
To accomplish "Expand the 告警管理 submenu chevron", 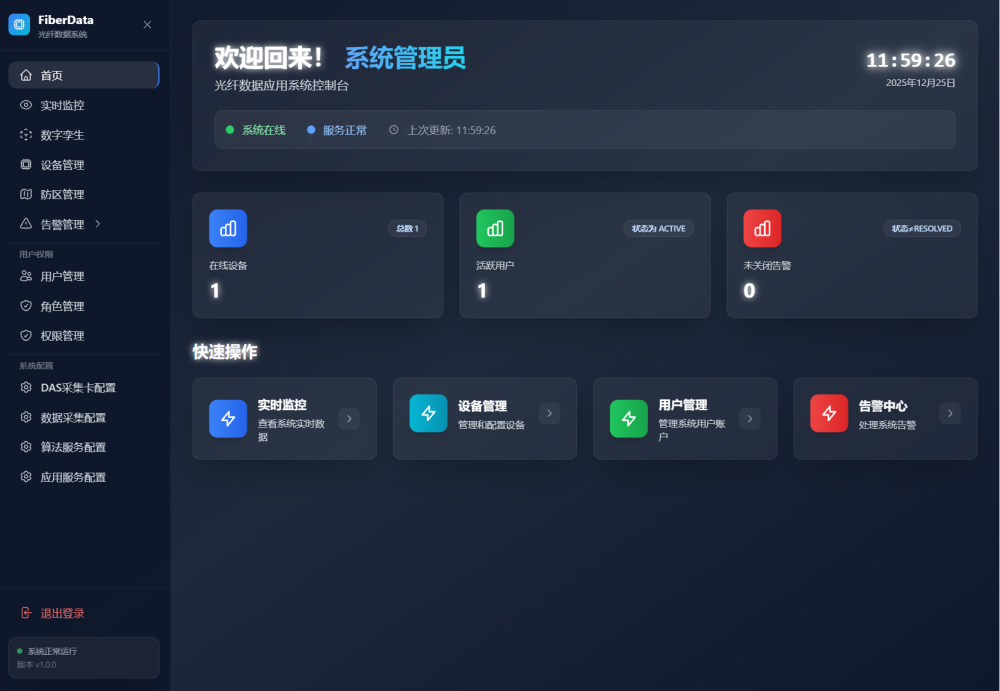I will (x=97, y=224).
